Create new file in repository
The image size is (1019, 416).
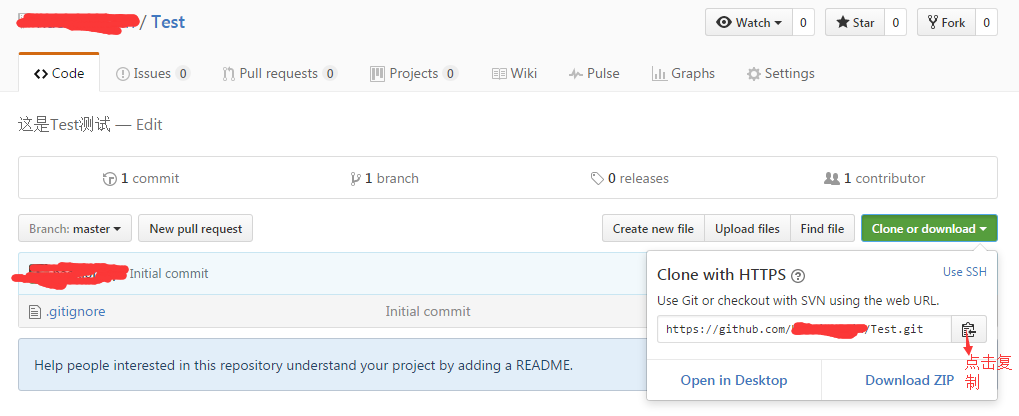653,229
